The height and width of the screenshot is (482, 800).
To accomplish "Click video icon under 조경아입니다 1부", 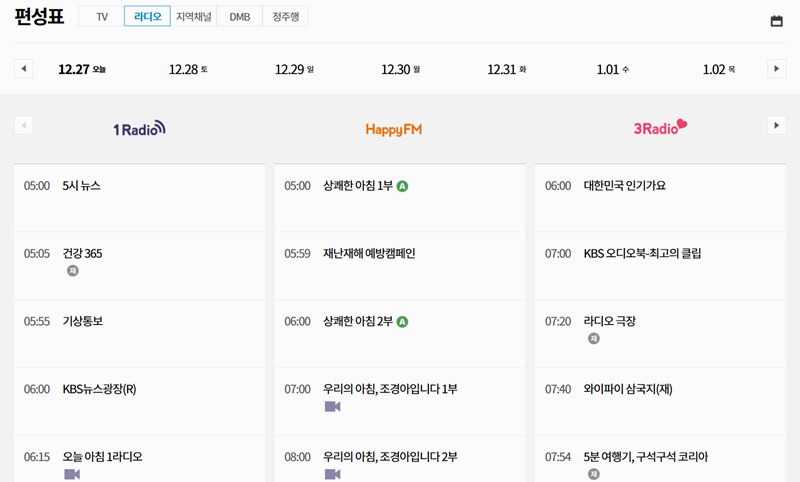I will click(333, 407).
